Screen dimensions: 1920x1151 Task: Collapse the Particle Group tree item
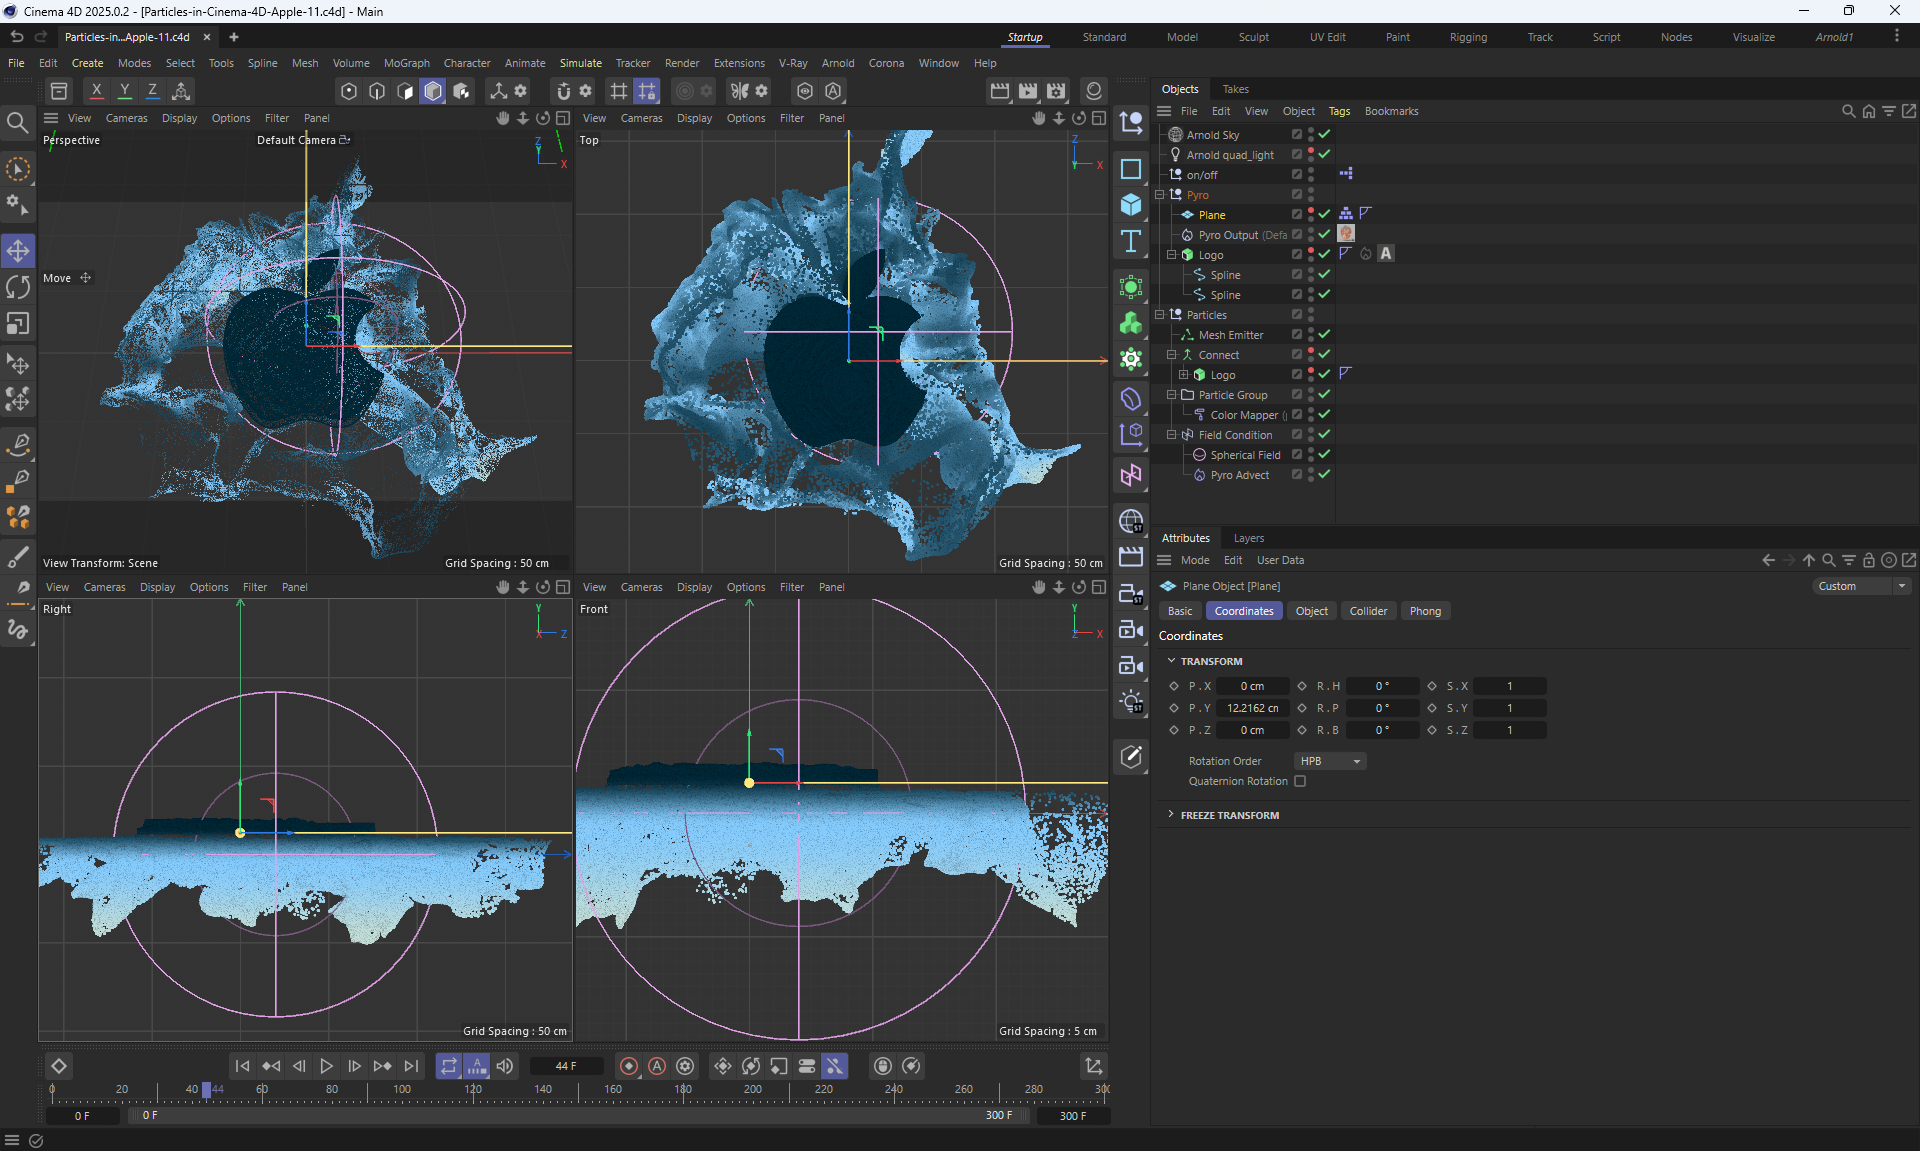[1171, 395]
